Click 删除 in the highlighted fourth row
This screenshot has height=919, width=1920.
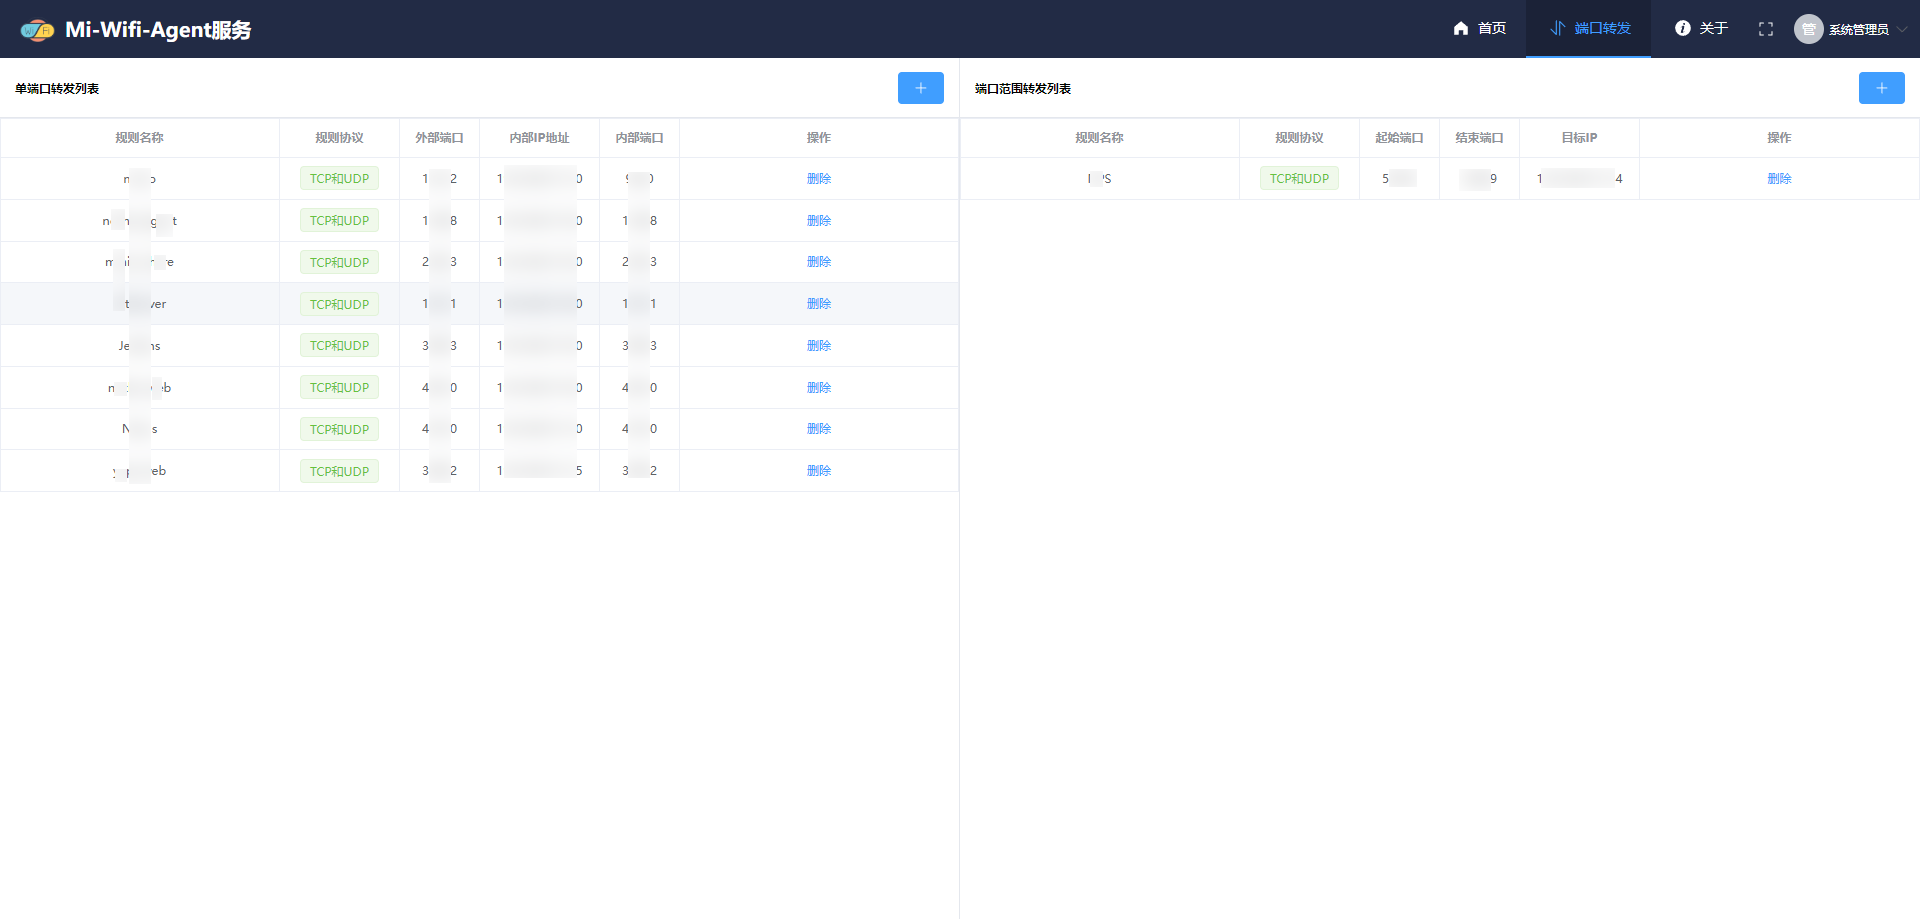pos(819,304)
